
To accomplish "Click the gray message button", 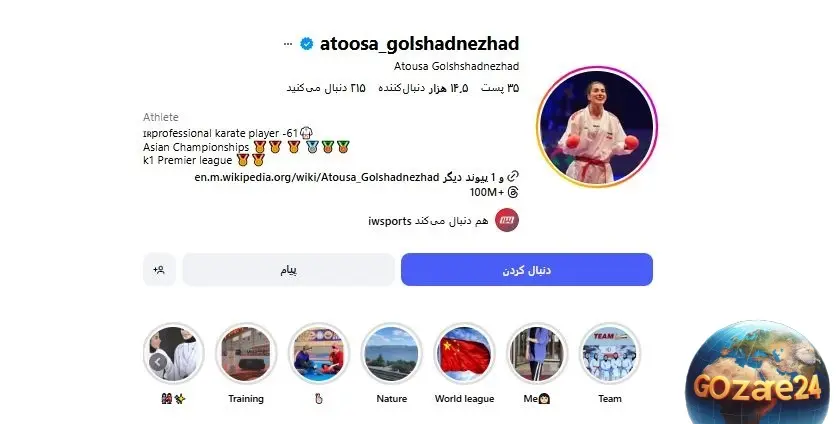I will [288, 270].
